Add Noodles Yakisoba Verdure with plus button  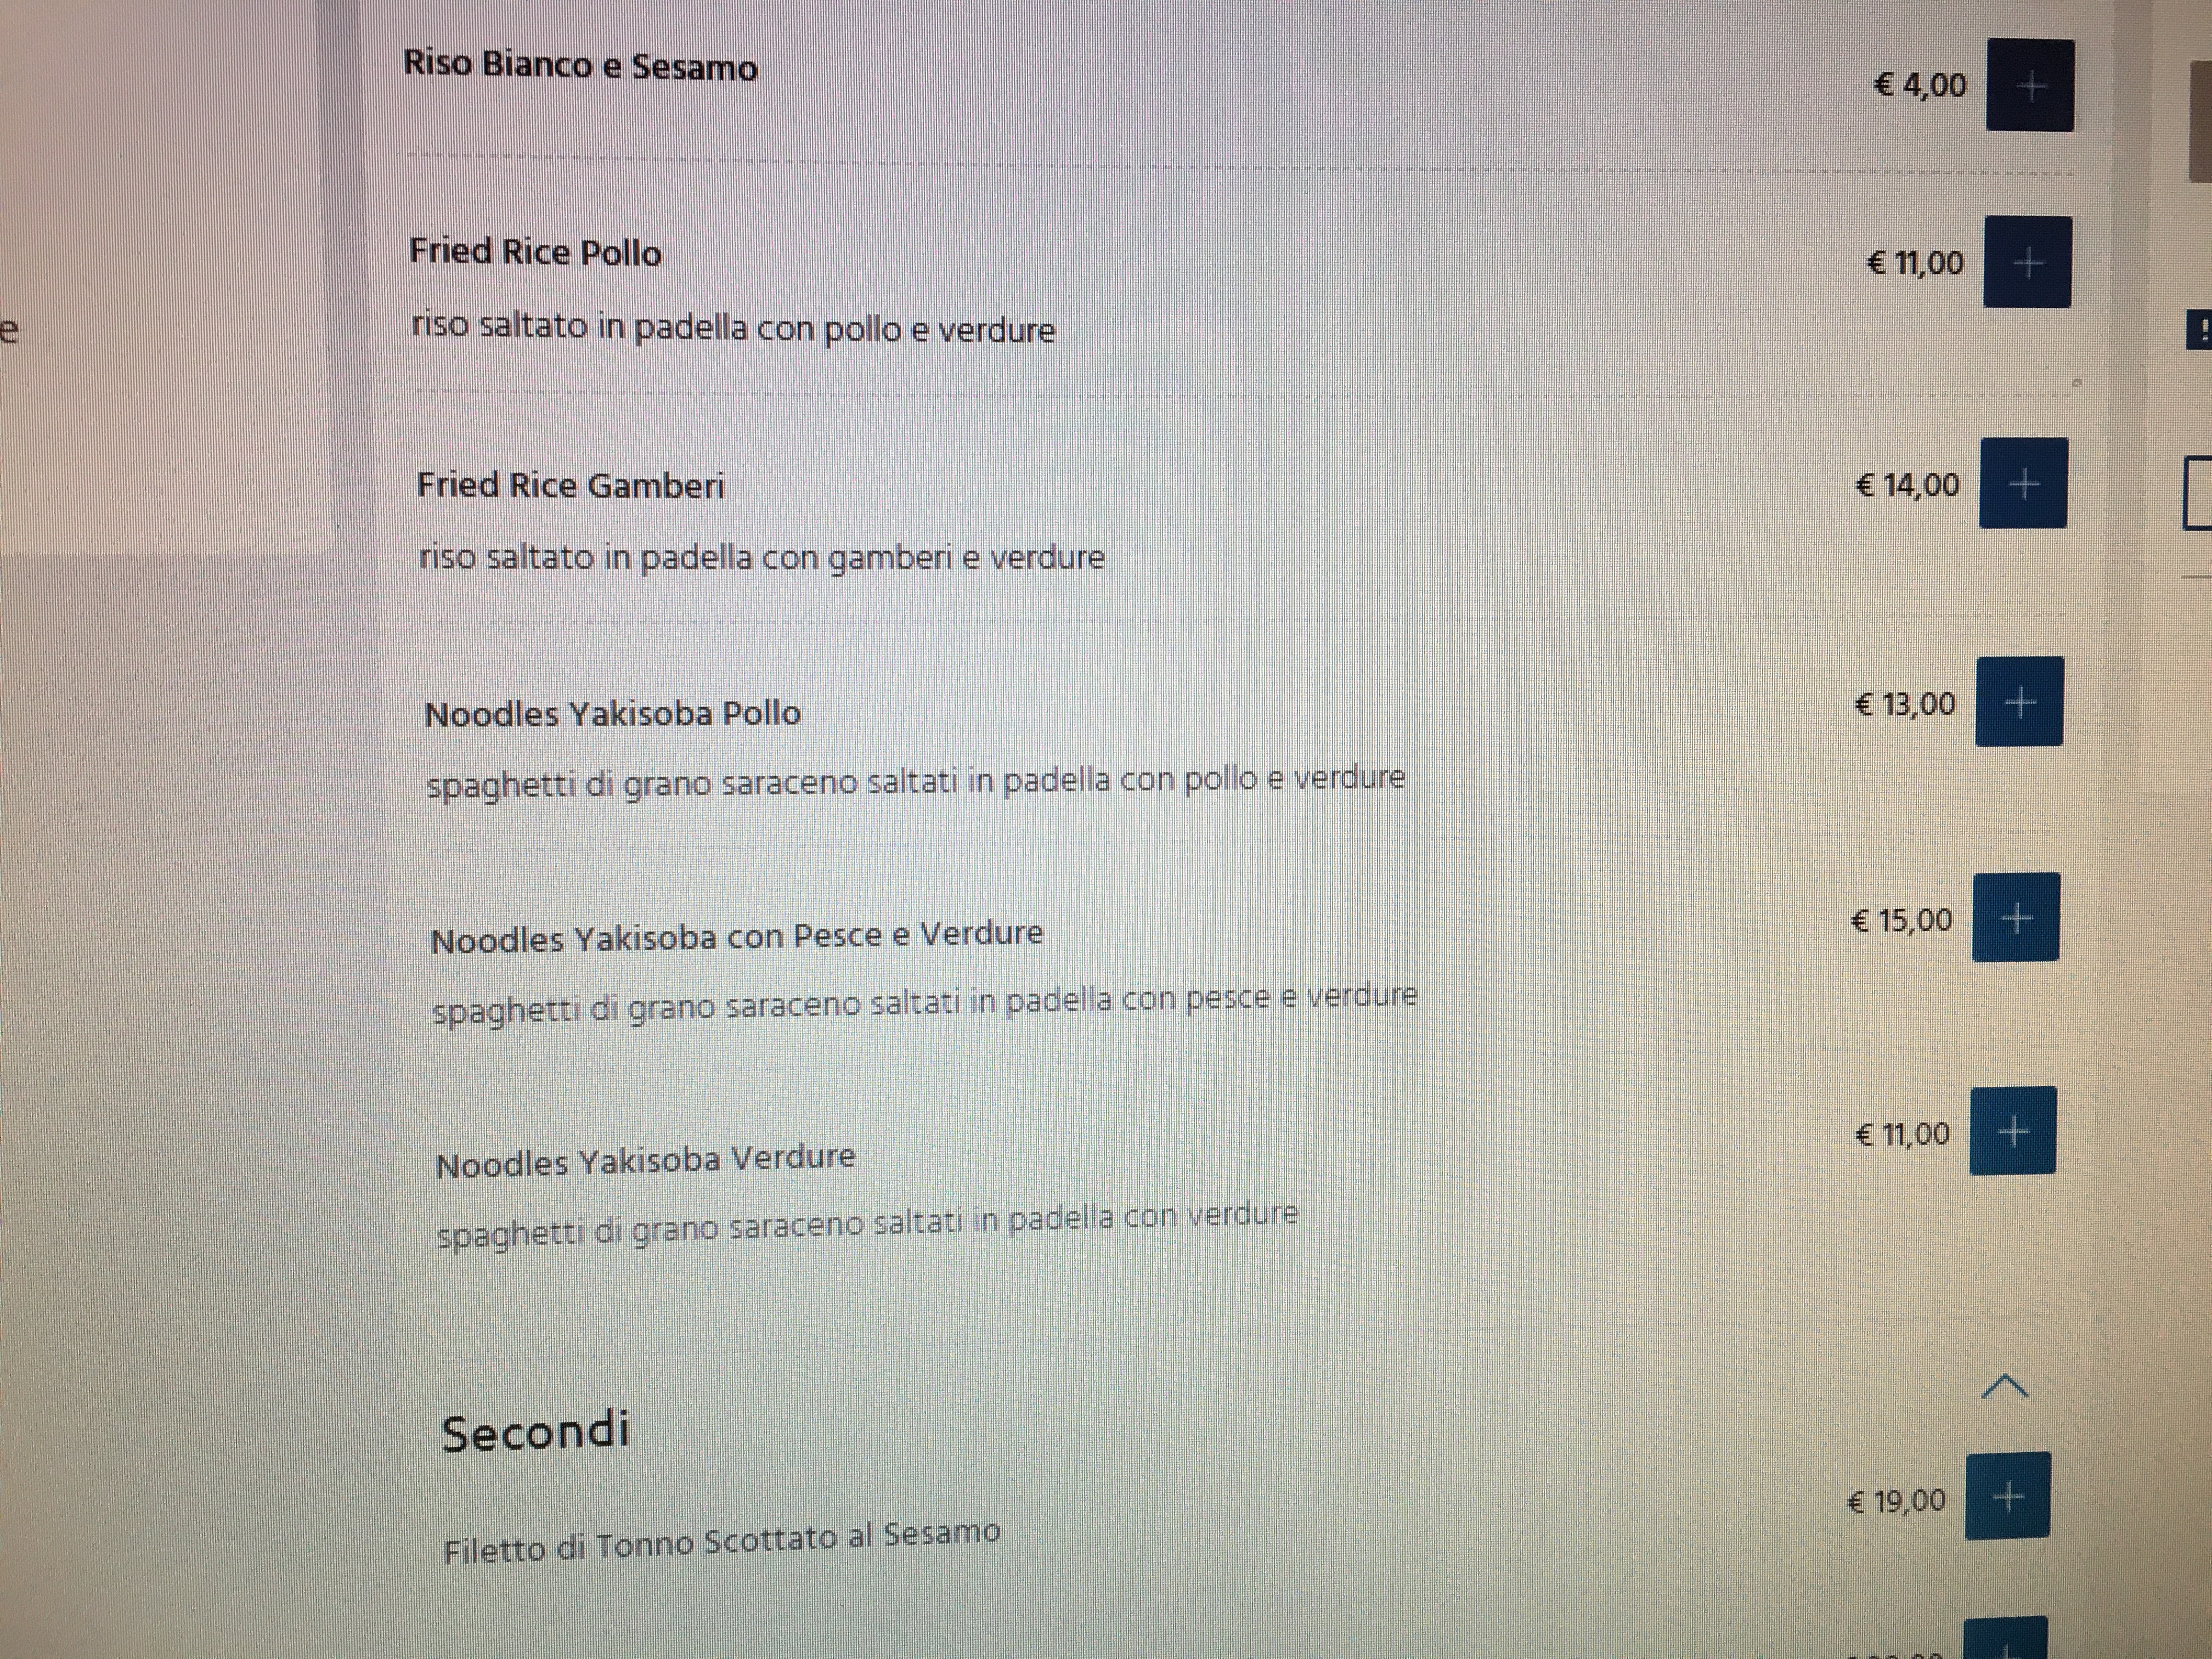point(2013,1131)
